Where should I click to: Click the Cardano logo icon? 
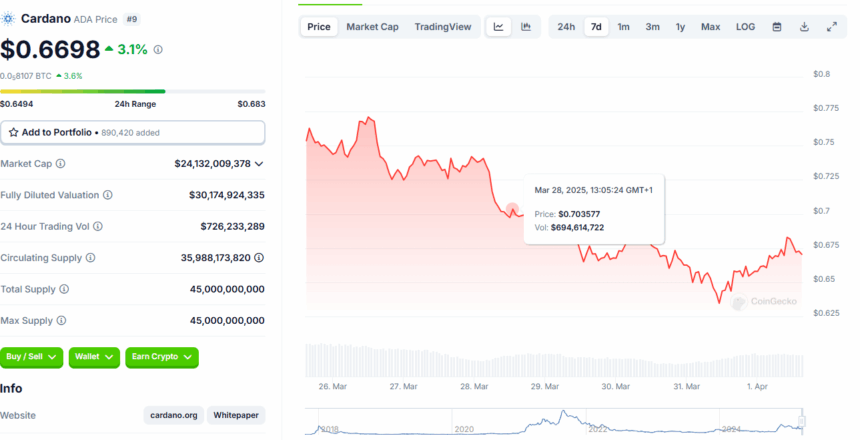click(7, 19)
